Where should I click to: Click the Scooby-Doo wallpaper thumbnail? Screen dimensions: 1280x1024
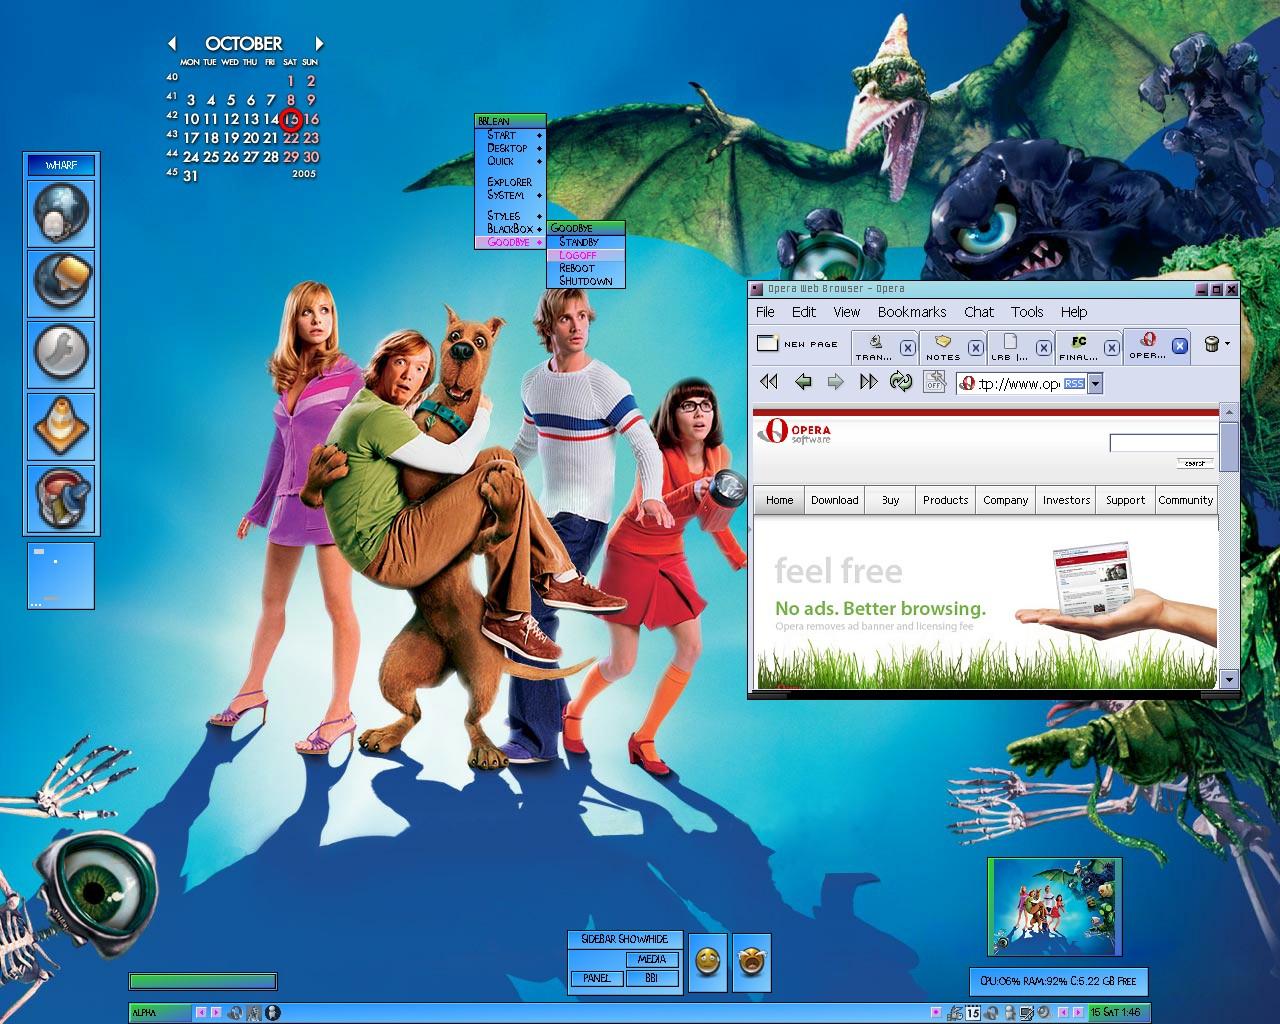coord(1054,907)
